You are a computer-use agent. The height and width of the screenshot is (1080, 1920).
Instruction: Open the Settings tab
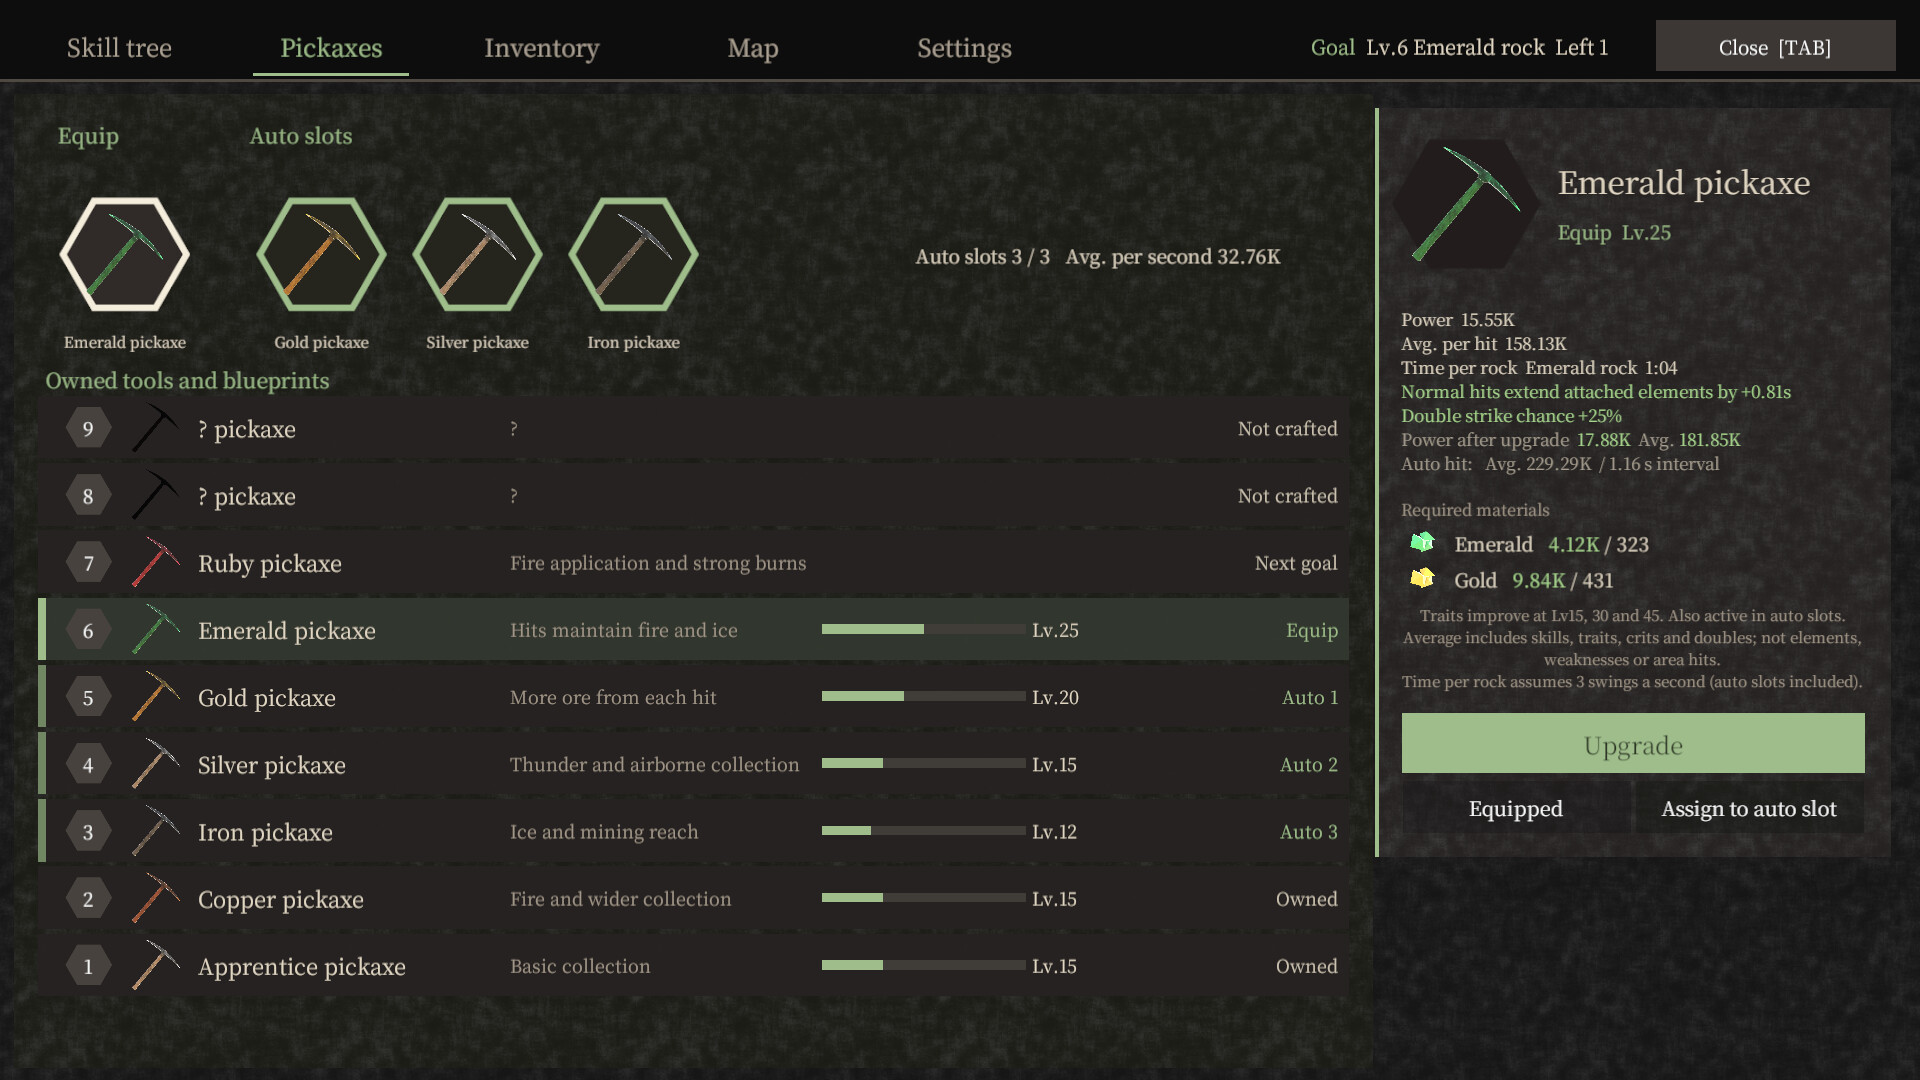click(964, 48)
